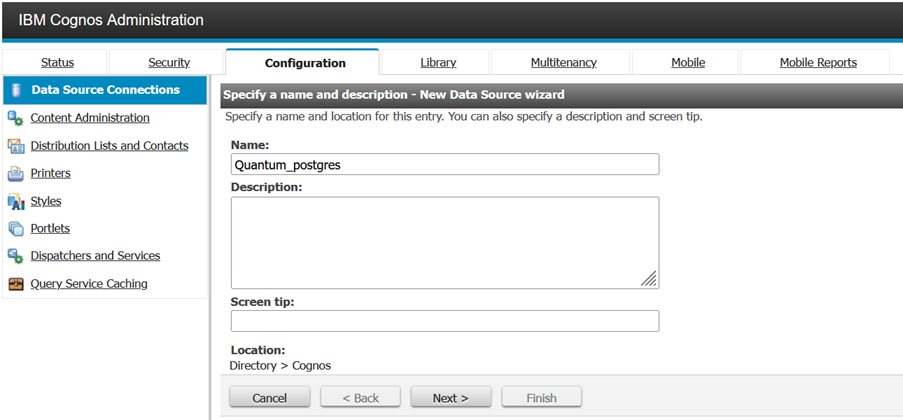Click into the Name text field

click(x=444, y=164)
